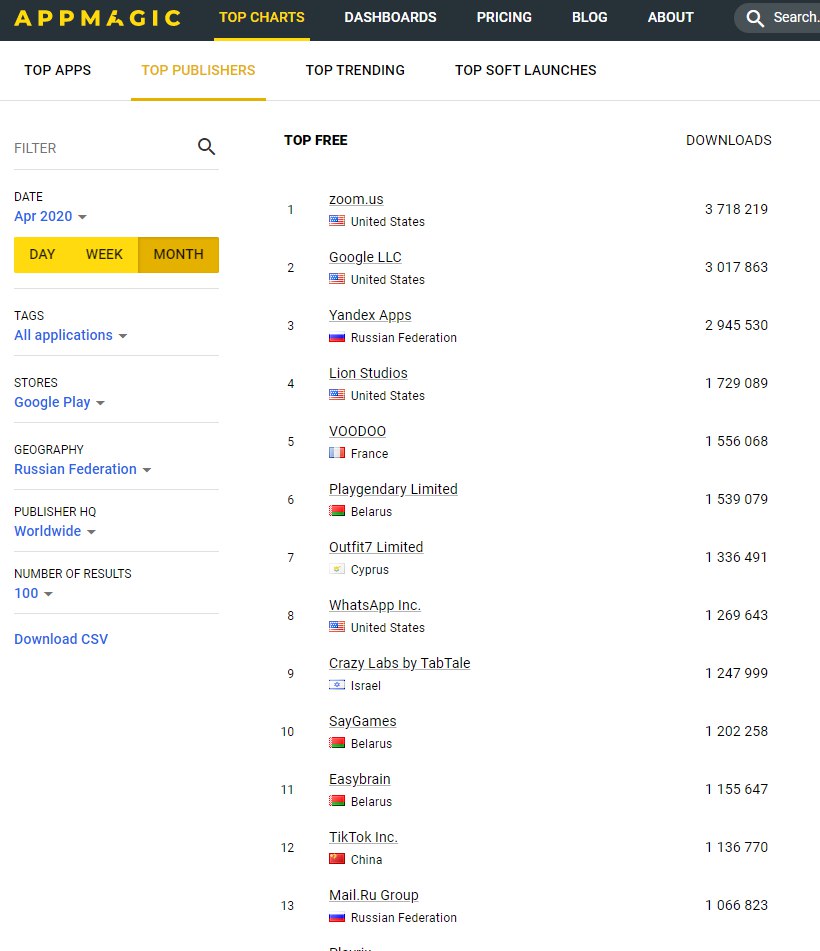This screenshot has height=951, width=820.
Task: Switch to the TOP SOFT LAUNCHES tab
Action: point(526,70)
